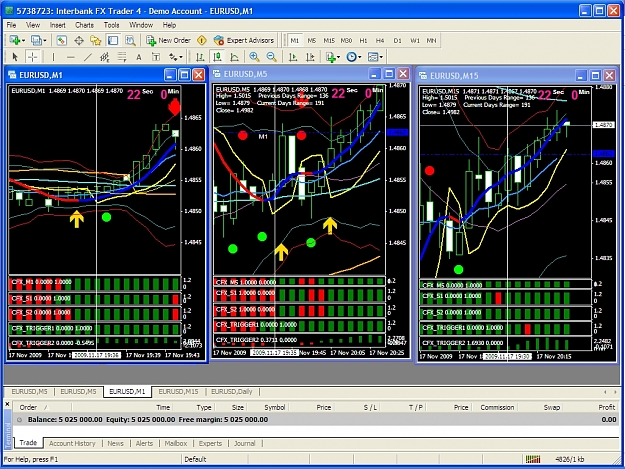
Task: Open the Profiles dropdown
Action: pos(39,40)
